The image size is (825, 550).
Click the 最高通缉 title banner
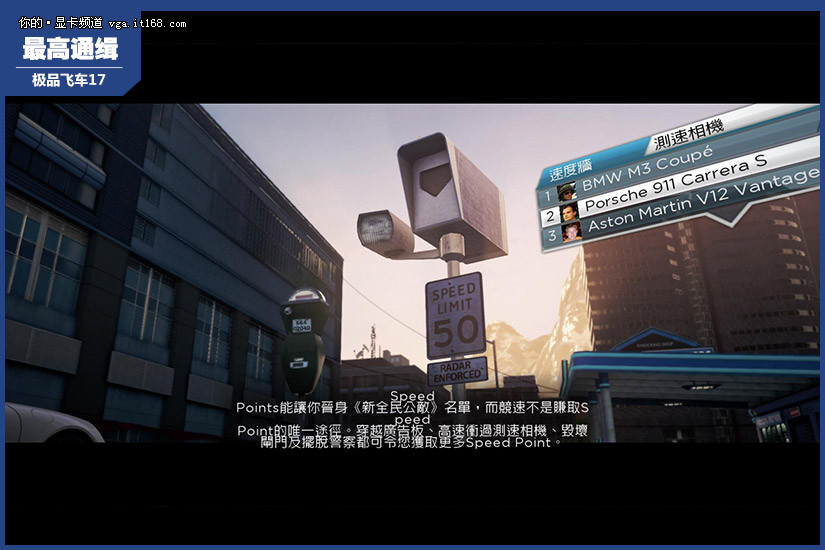tap(70, 49)
